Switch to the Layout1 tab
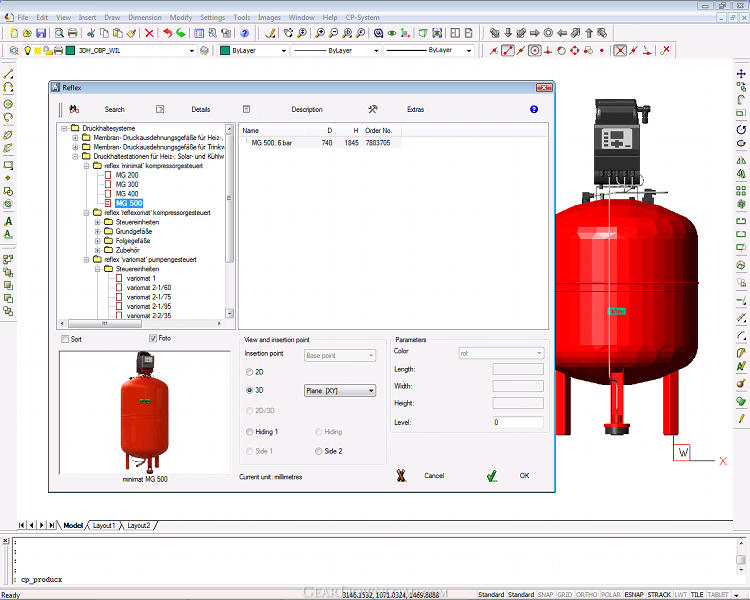This screenshot has height=600, width=750. click(104, 525)
